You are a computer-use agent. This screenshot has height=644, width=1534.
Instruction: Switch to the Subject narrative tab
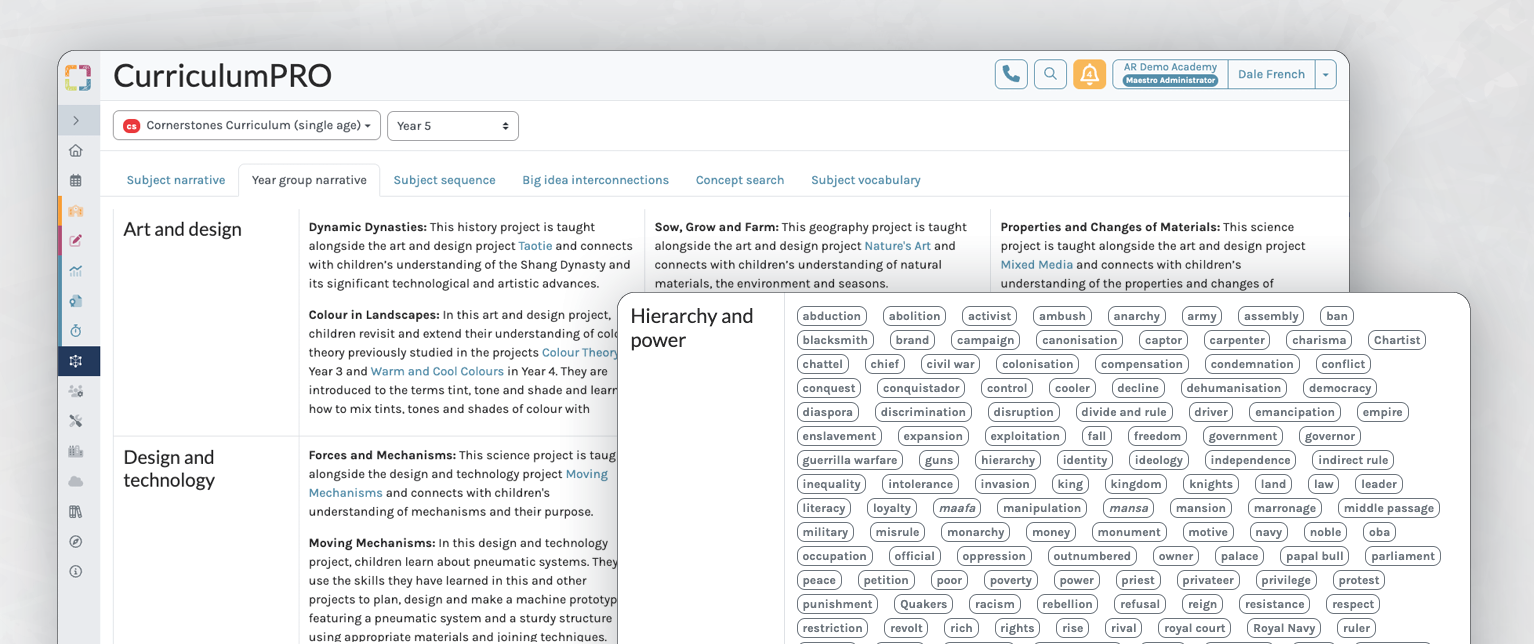click(176, 180)
